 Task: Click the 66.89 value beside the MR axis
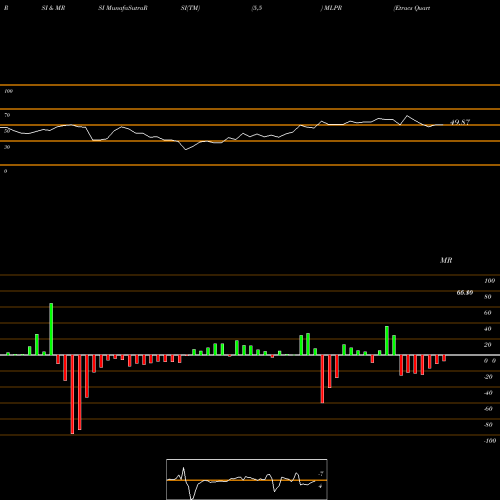click(x=465, y=293)
